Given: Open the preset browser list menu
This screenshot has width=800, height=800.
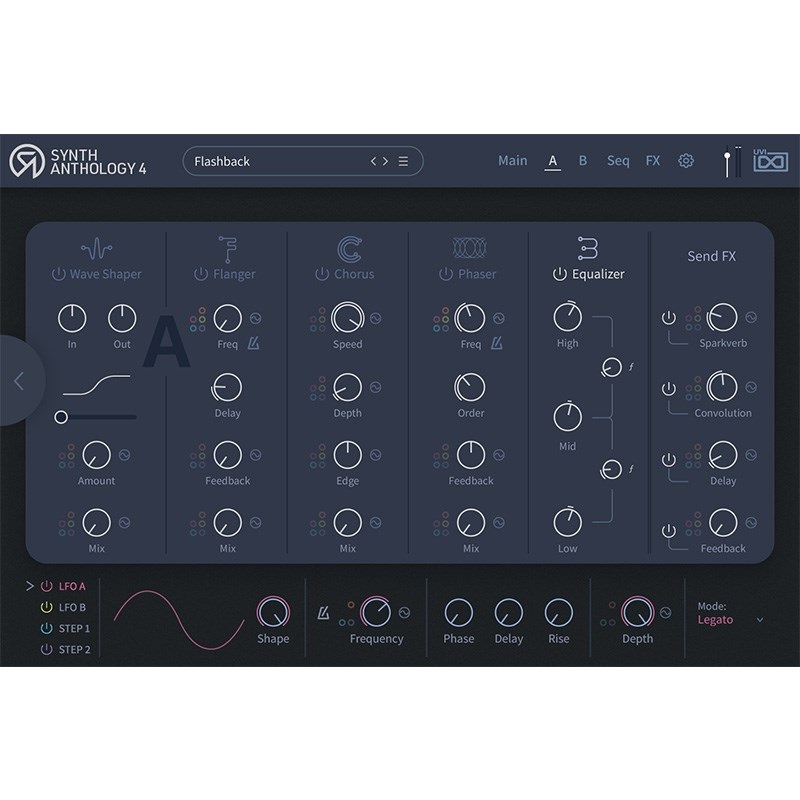Looking at the screenshot, I should [403, 161].
